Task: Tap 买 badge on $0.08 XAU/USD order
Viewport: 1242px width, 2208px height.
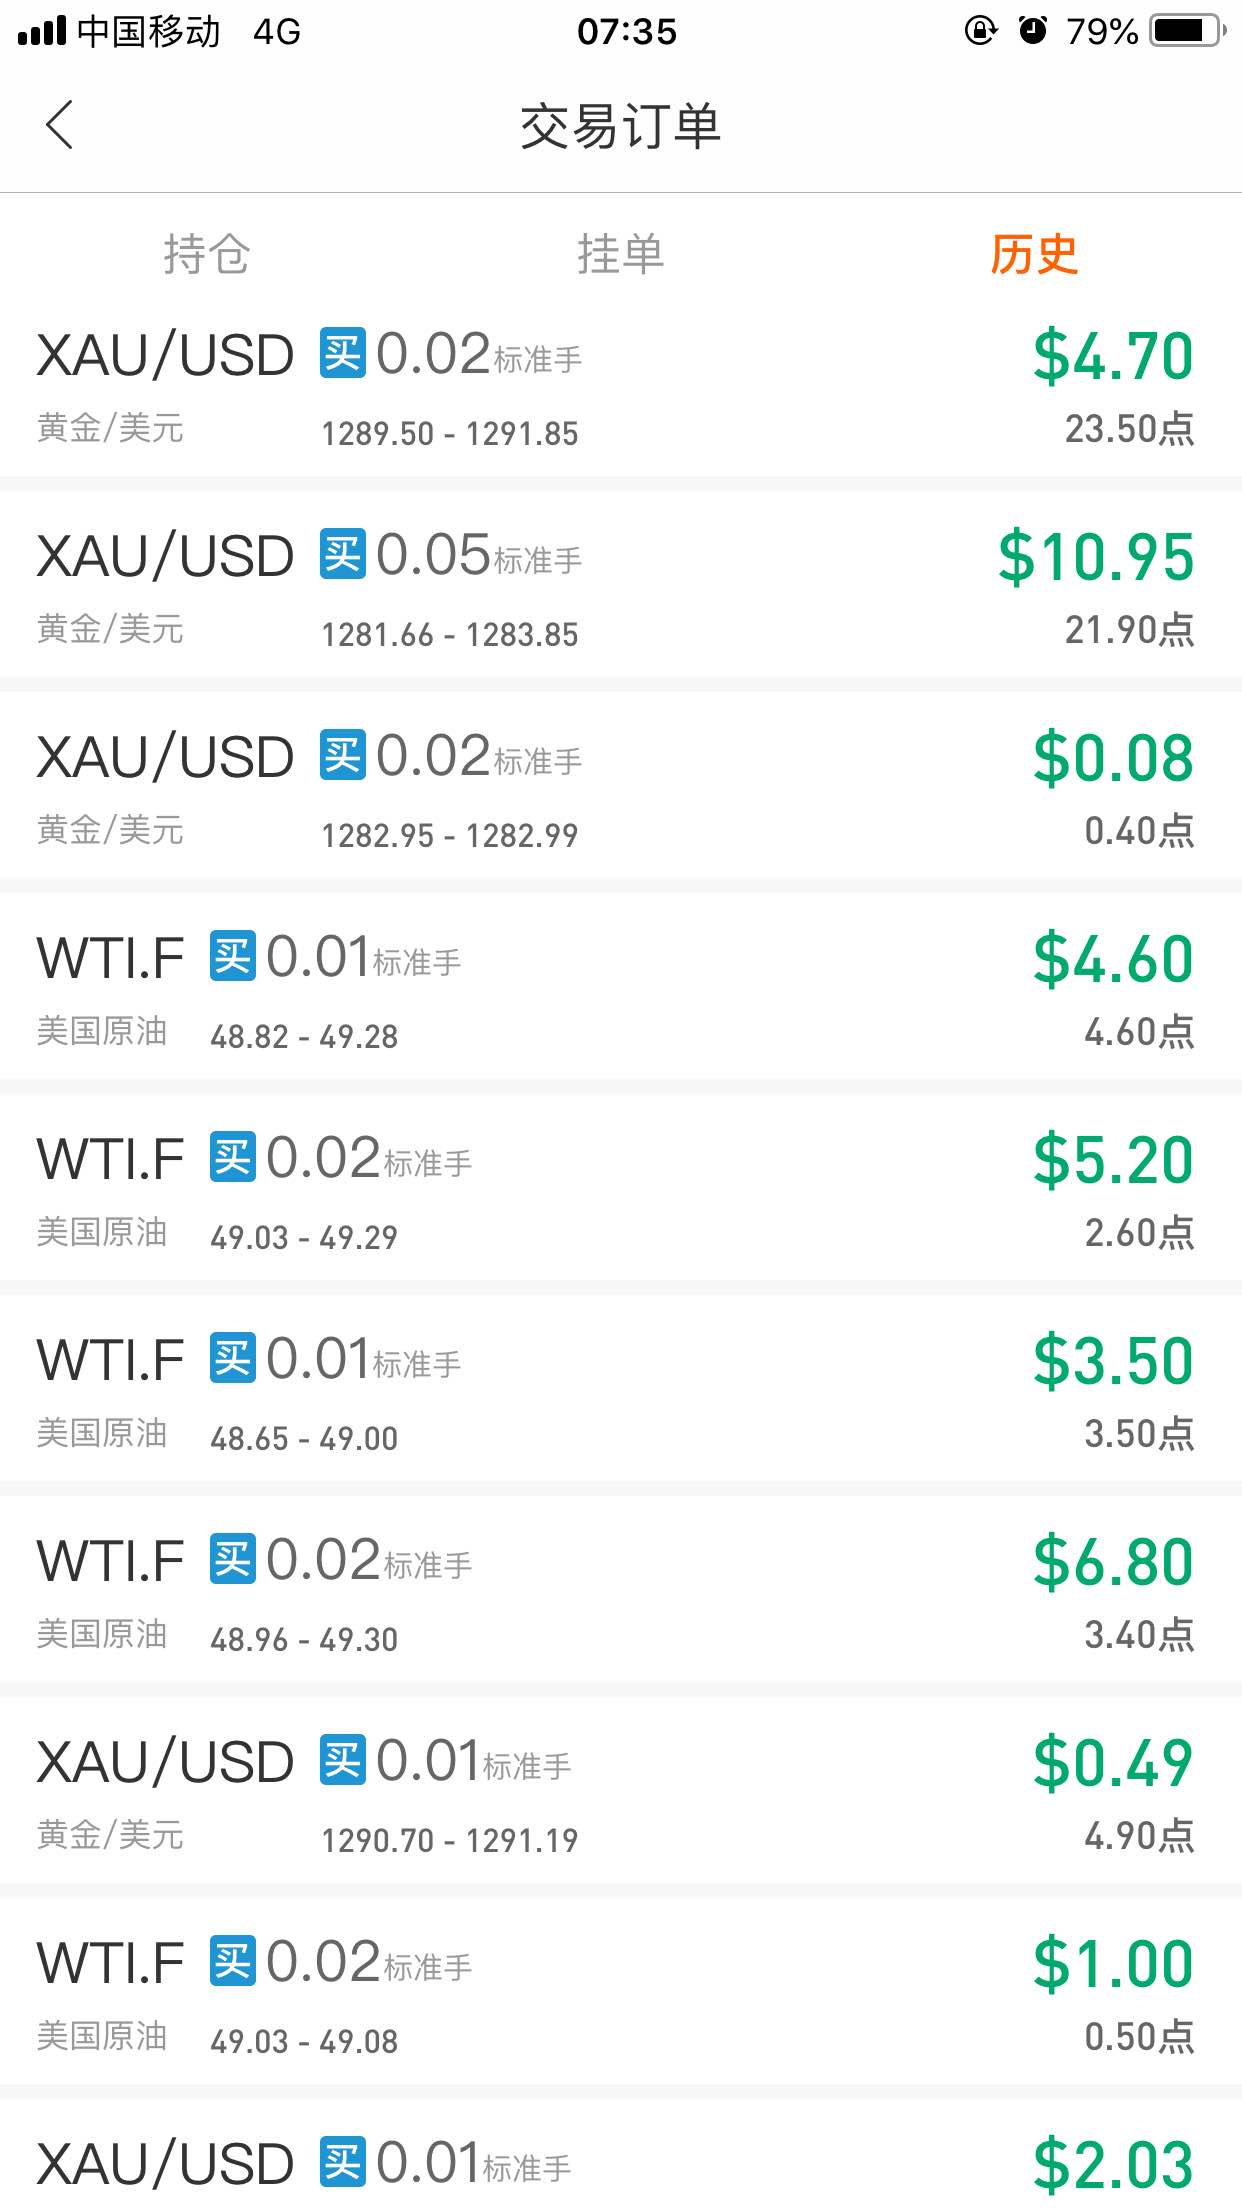Action: pos(343,755)
